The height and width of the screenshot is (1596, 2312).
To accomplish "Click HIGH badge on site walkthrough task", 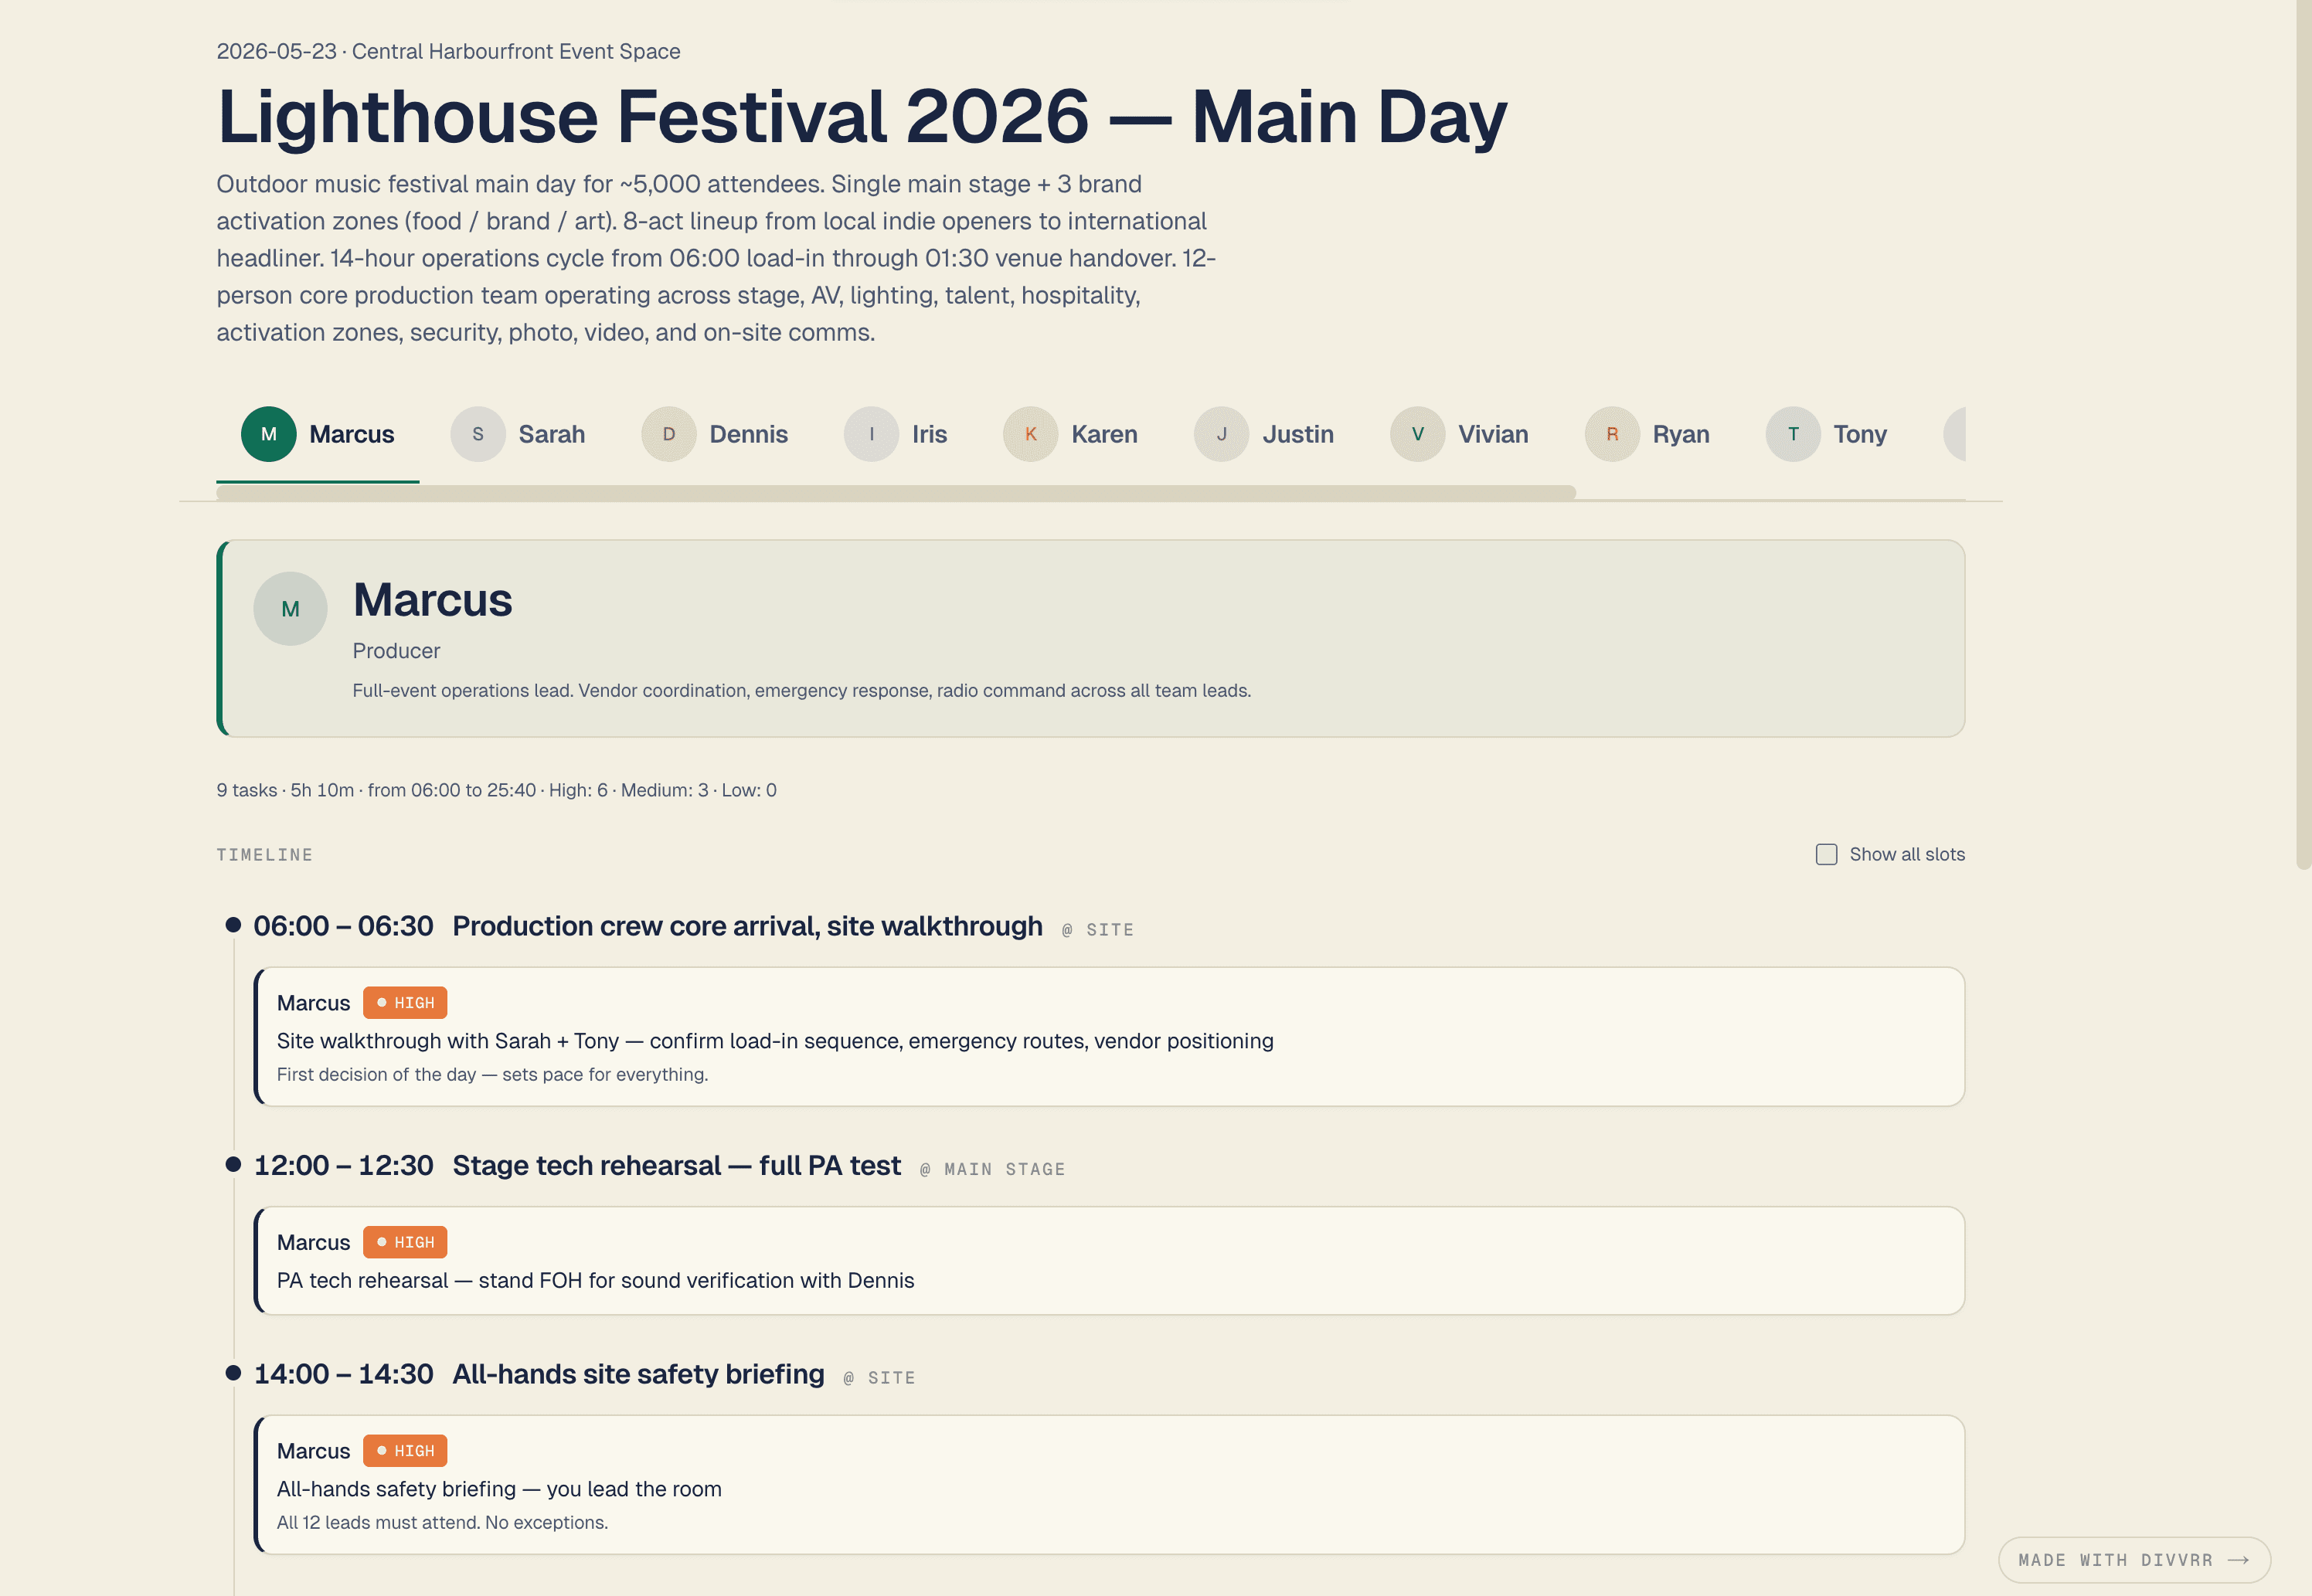I will pos(405,1003).
